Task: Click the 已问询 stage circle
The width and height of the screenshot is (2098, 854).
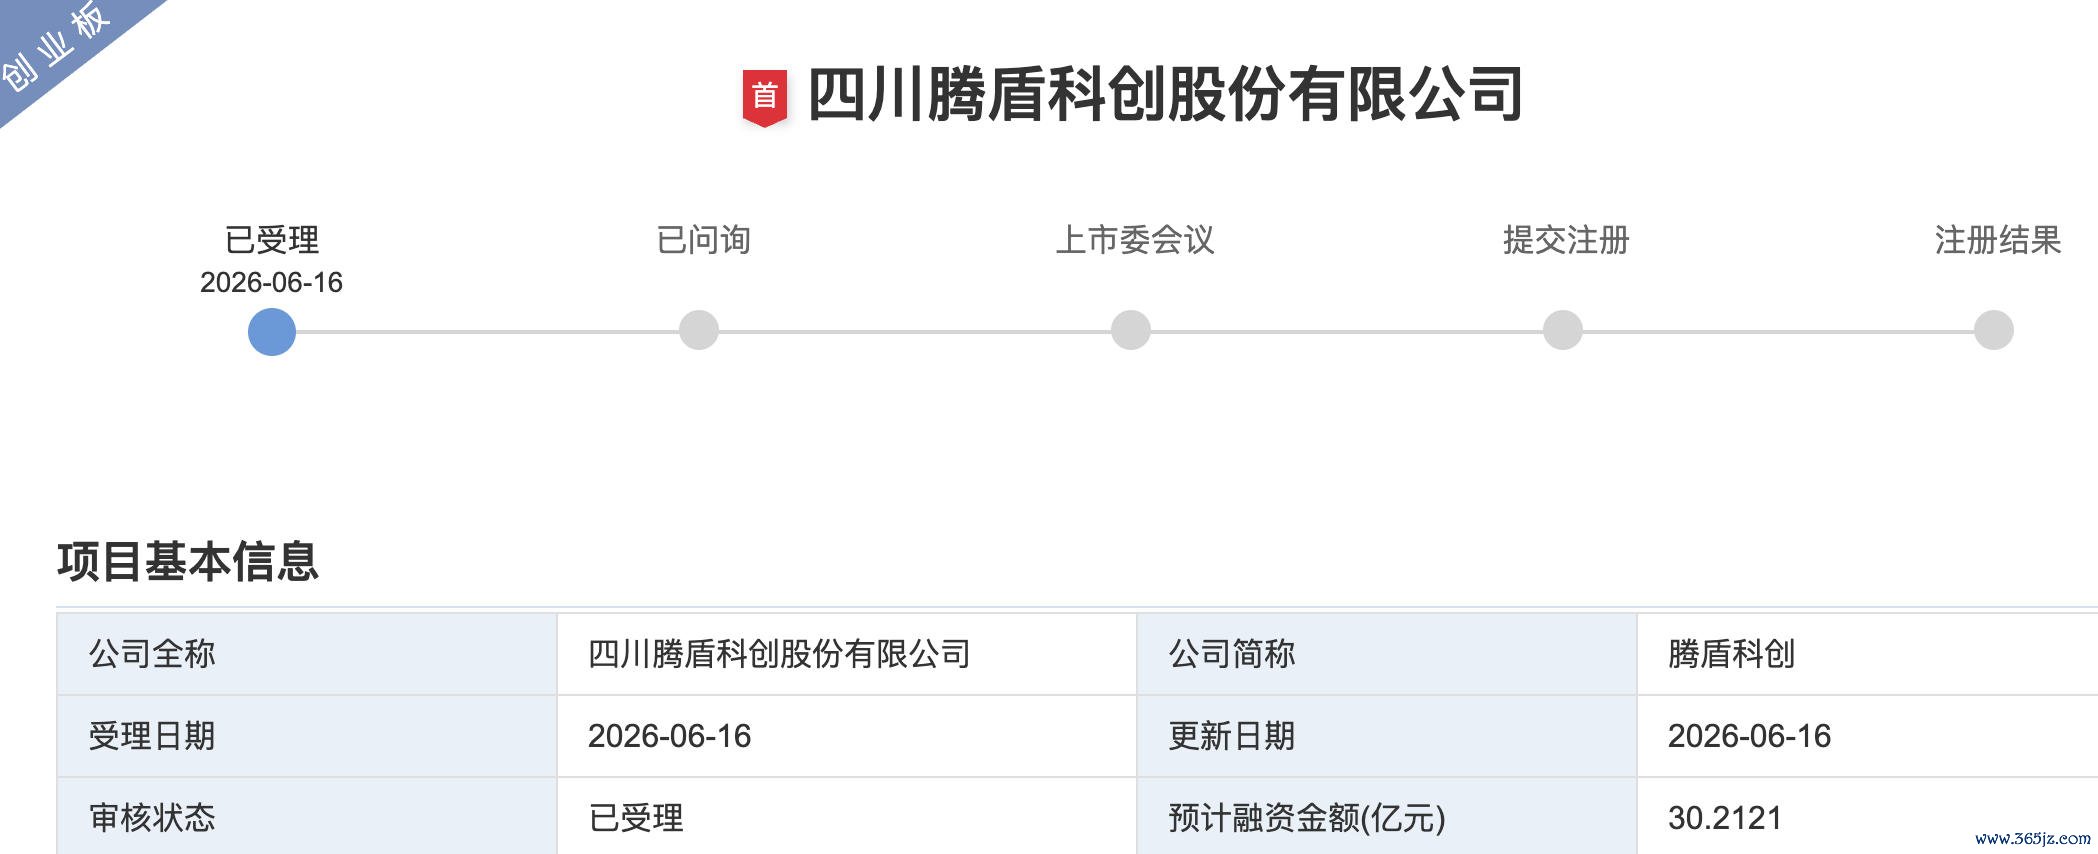Action: pyautogui.click(x=699, y=330)
